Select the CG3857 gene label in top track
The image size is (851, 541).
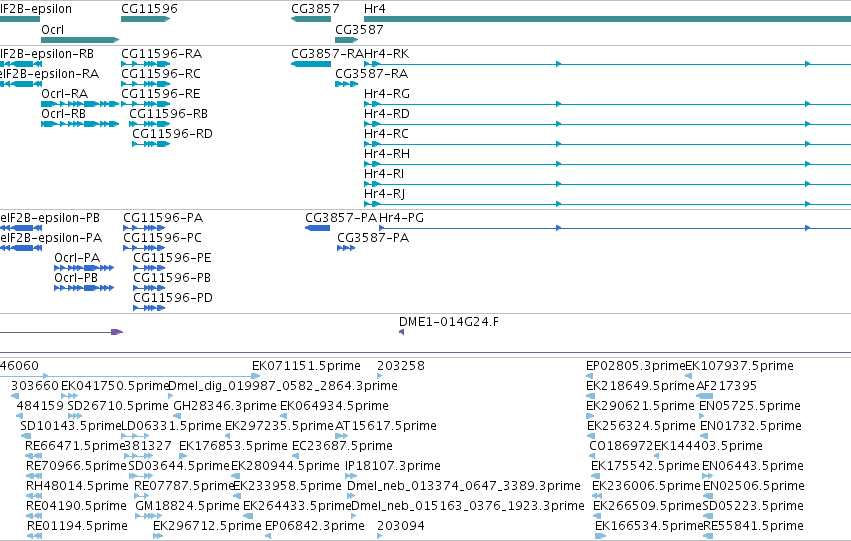(x=315, y=9)
